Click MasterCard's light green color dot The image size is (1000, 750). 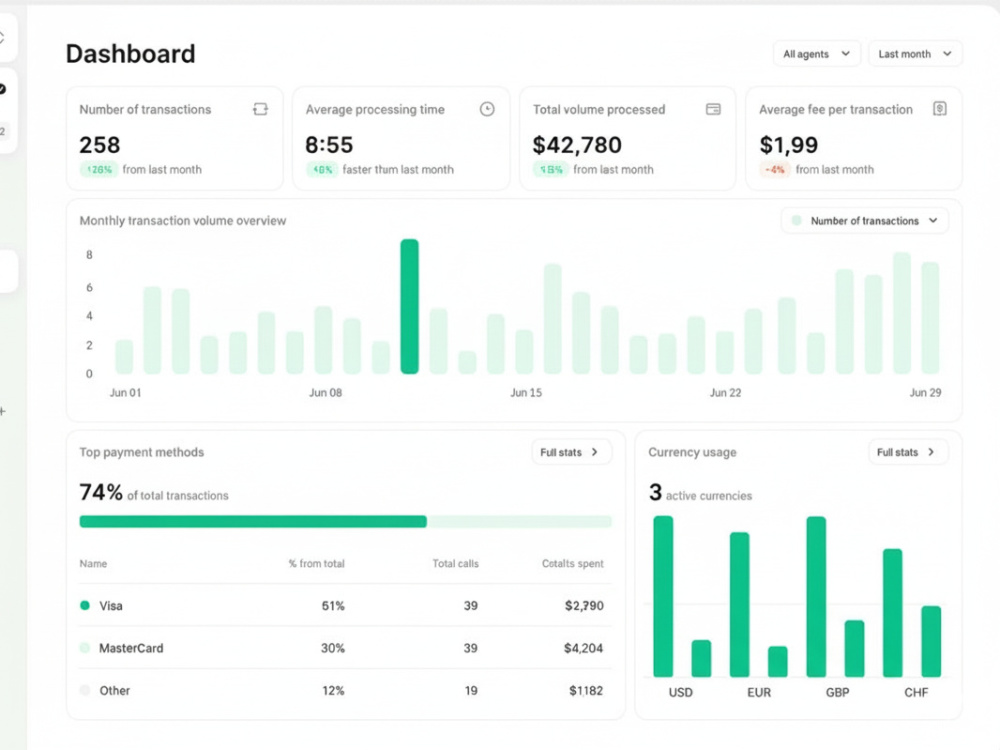[x=85, y=648]
